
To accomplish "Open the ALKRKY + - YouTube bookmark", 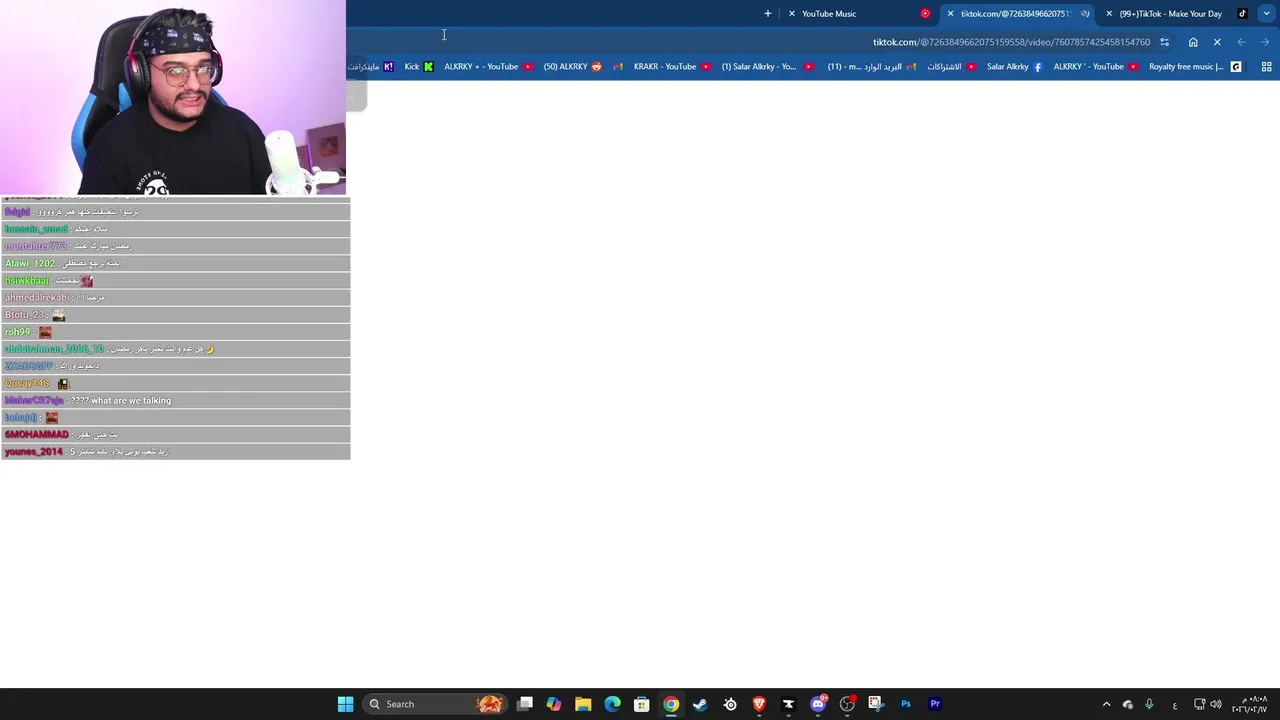I will (488, 67).
